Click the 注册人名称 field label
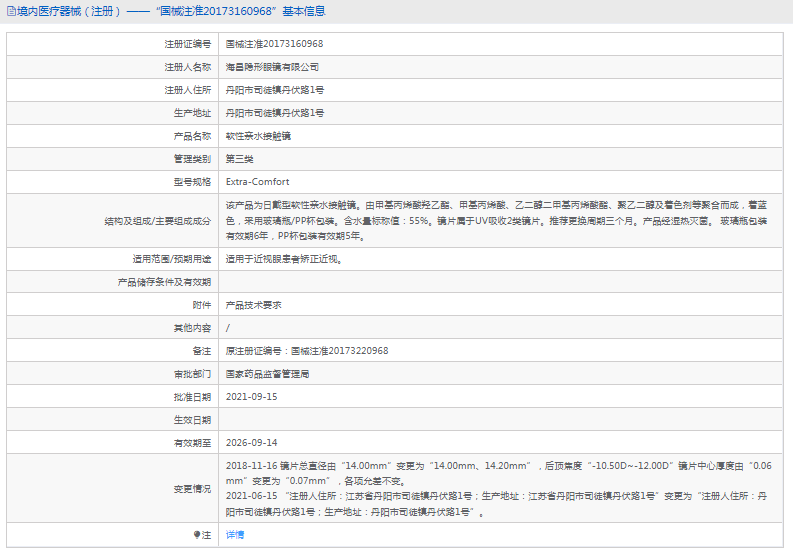 188,67
